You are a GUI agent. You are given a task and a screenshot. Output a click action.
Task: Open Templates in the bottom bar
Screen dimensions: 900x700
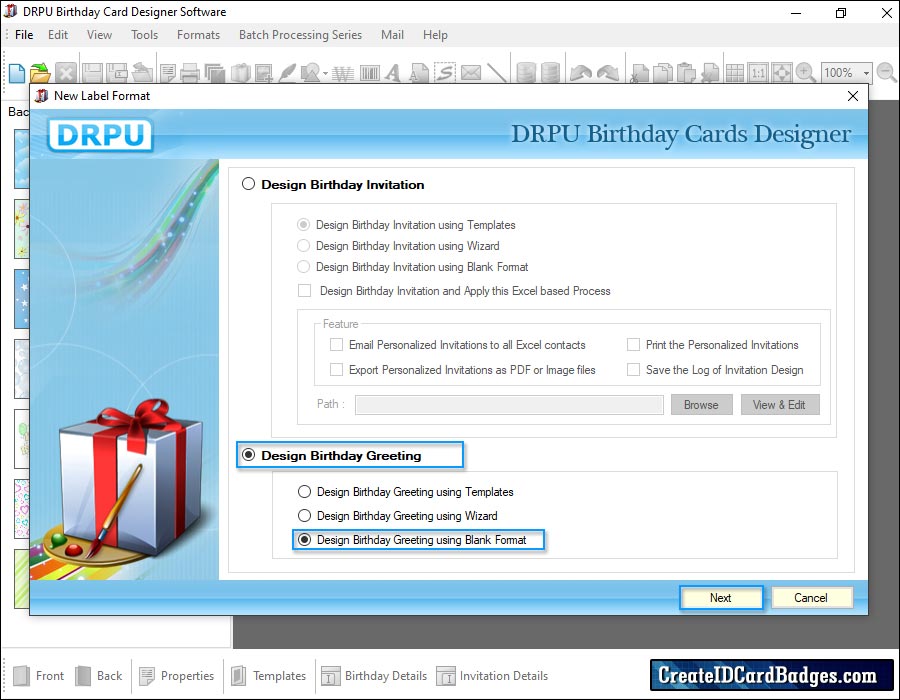coord(269,675)
